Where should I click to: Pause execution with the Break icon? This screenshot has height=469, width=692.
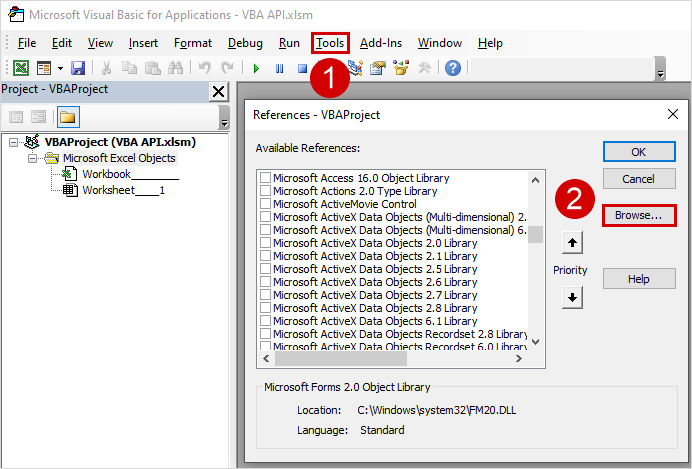(x=279, y=68)
